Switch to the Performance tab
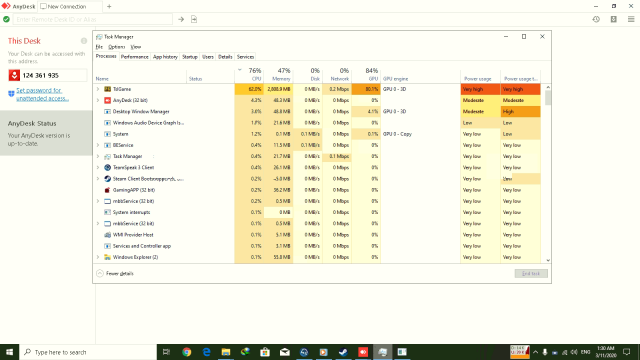Screen dimensions: 640x360 [x=134, y=57]
